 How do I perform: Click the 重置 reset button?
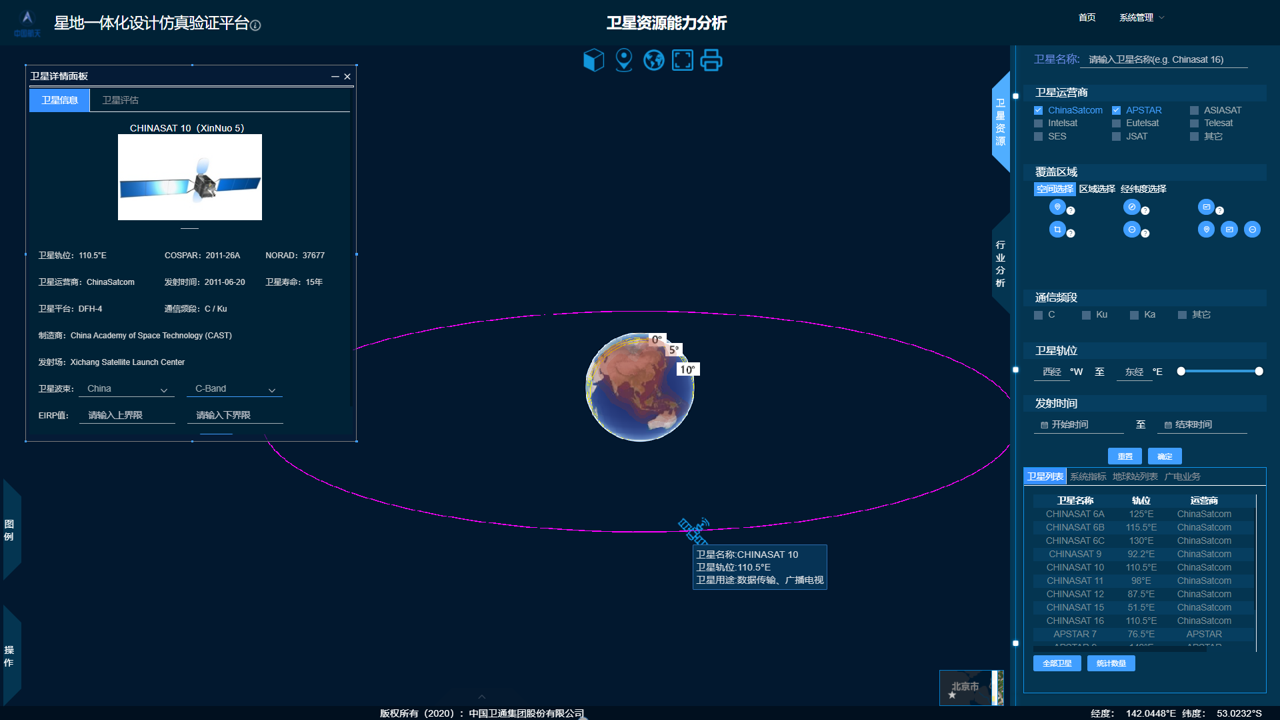pos(1125,456)
